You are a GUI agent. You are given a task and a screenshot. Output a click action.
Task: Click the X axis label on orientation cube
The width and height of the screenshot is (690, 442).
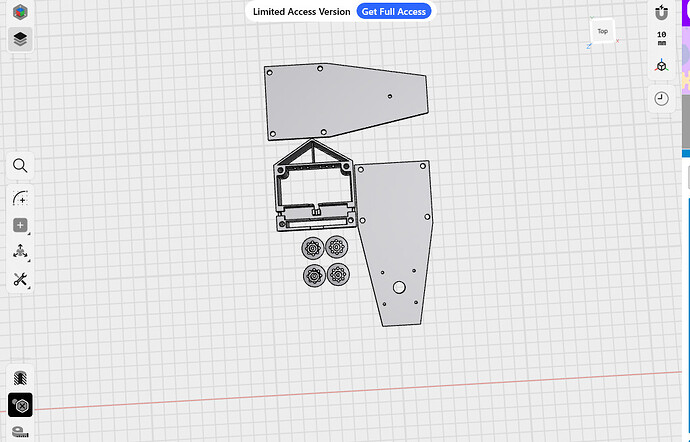pyautogui.click(x=617, y=41)
